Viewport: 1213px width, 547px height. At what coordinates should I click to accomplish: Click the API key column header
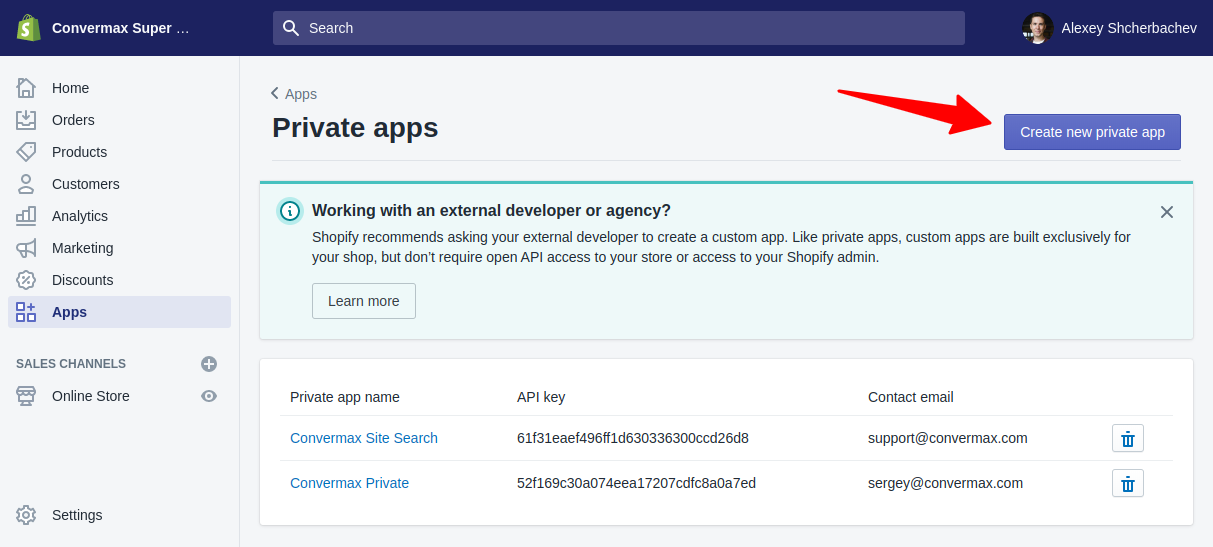point(541,397)
